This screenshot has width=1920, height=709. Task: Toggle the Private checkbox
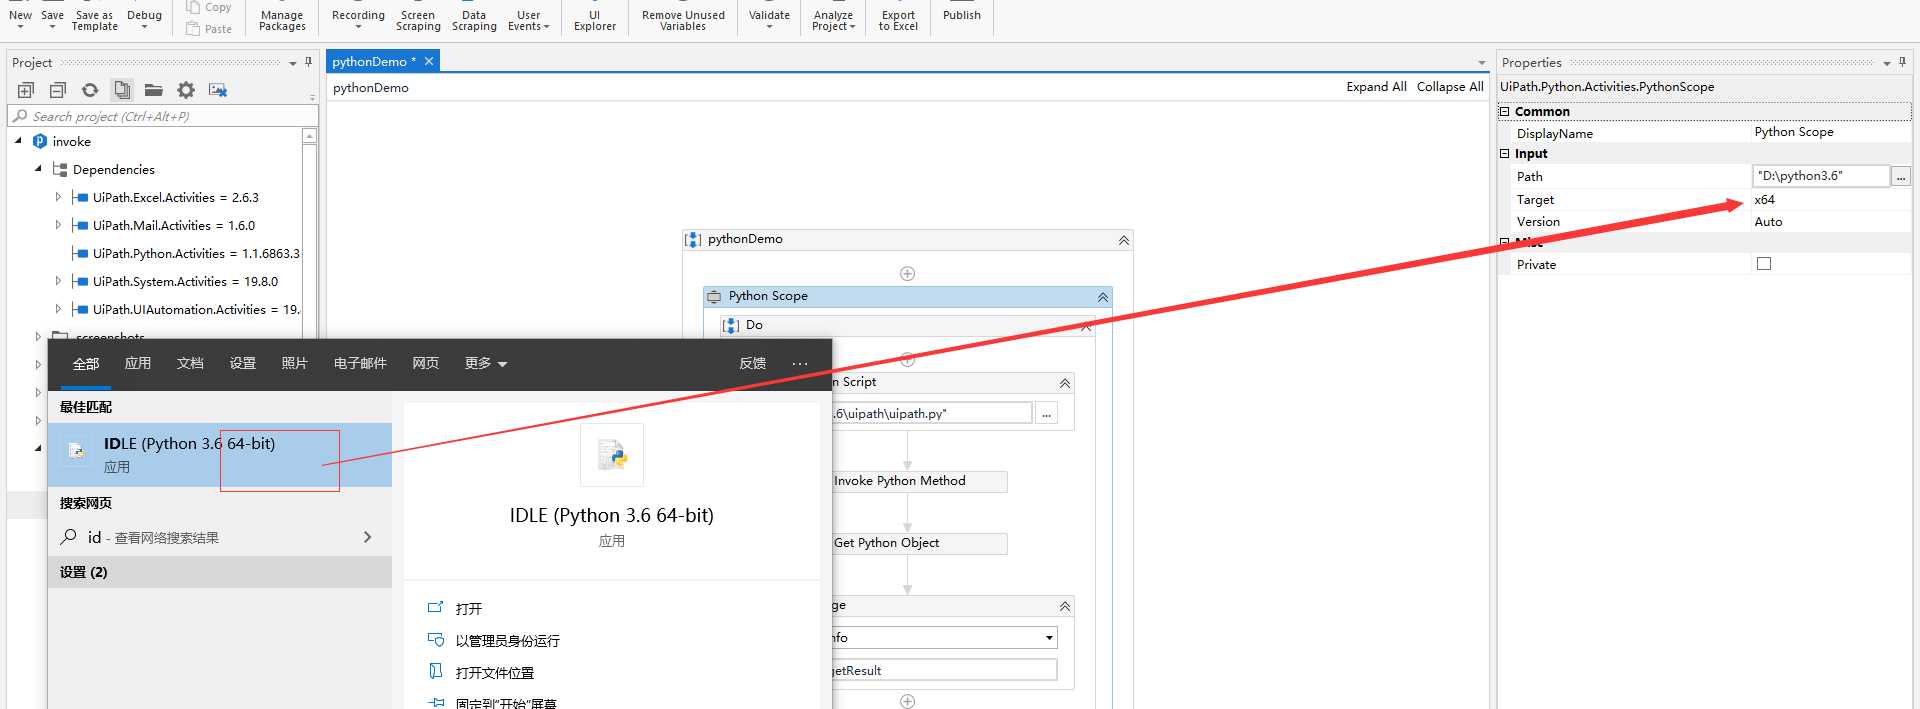tap(1764, 264)
